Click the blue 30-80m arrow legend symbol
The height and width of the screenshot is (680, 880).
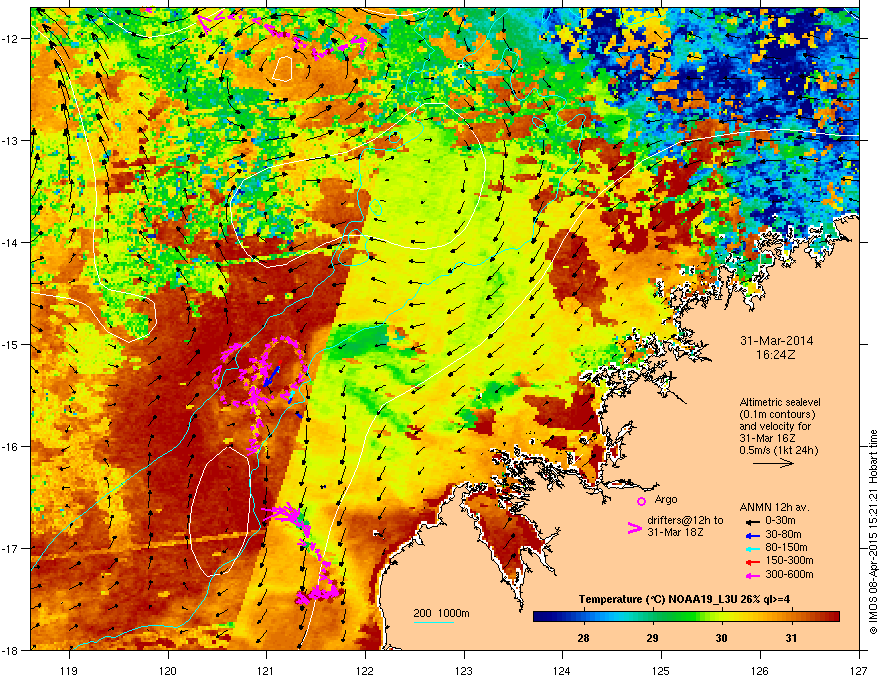click(752, 535)
